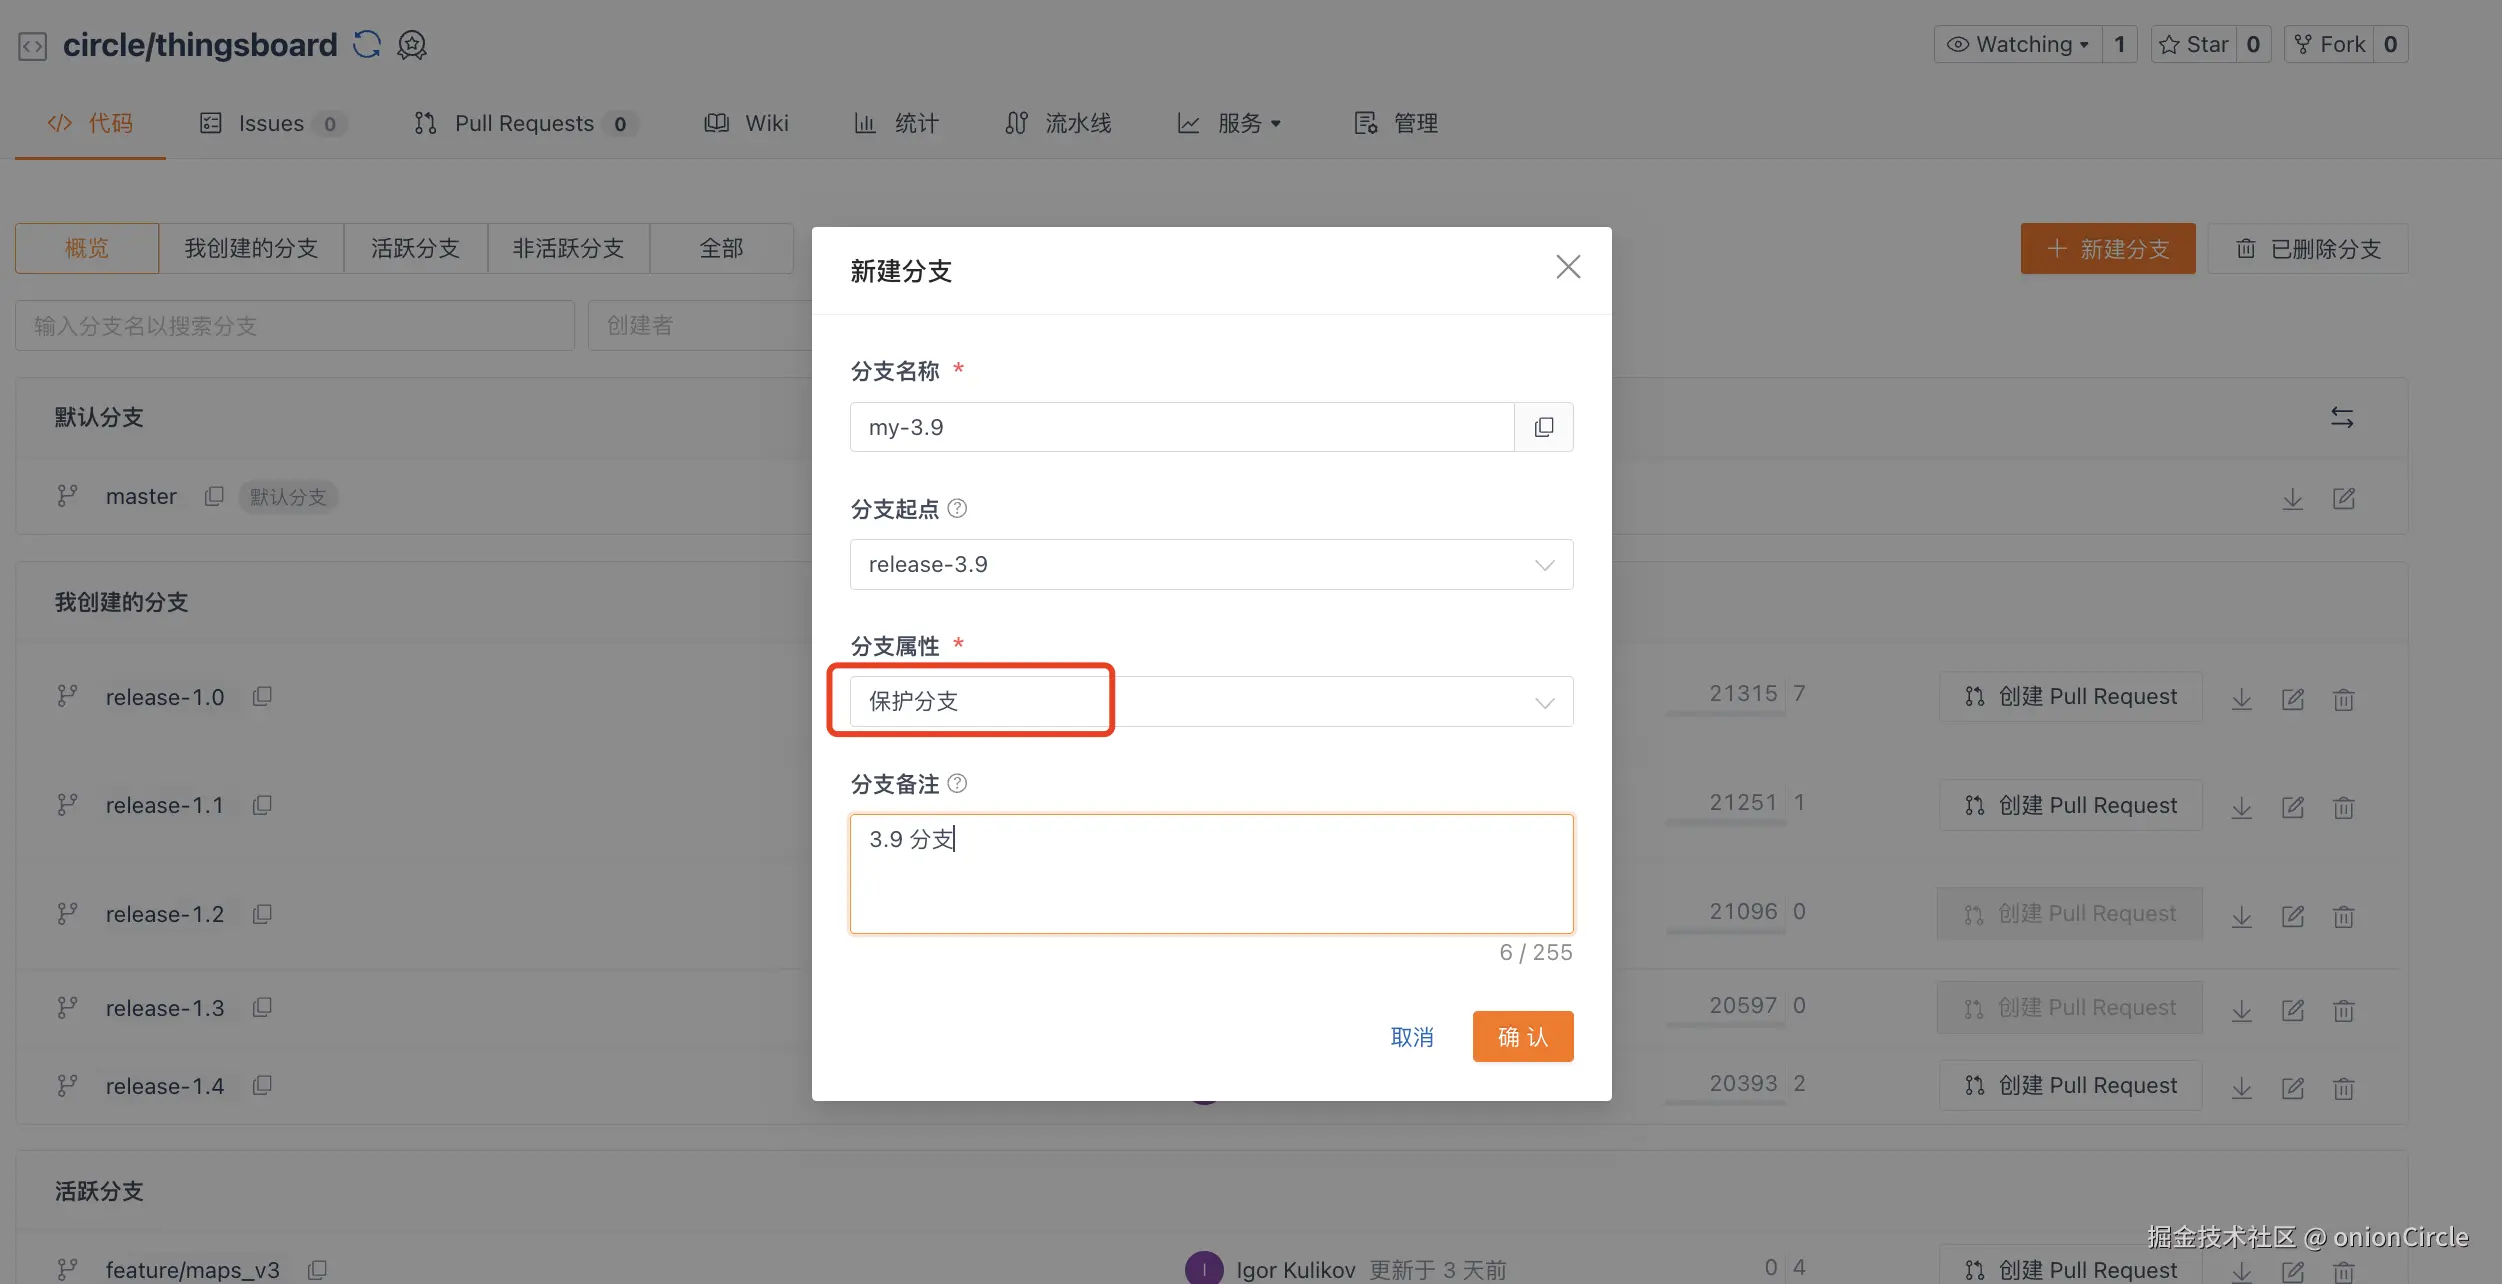Click into the 分支备注 text area
The height and width of the screenshot is (1284, 2502).
tap(1210, 873)
